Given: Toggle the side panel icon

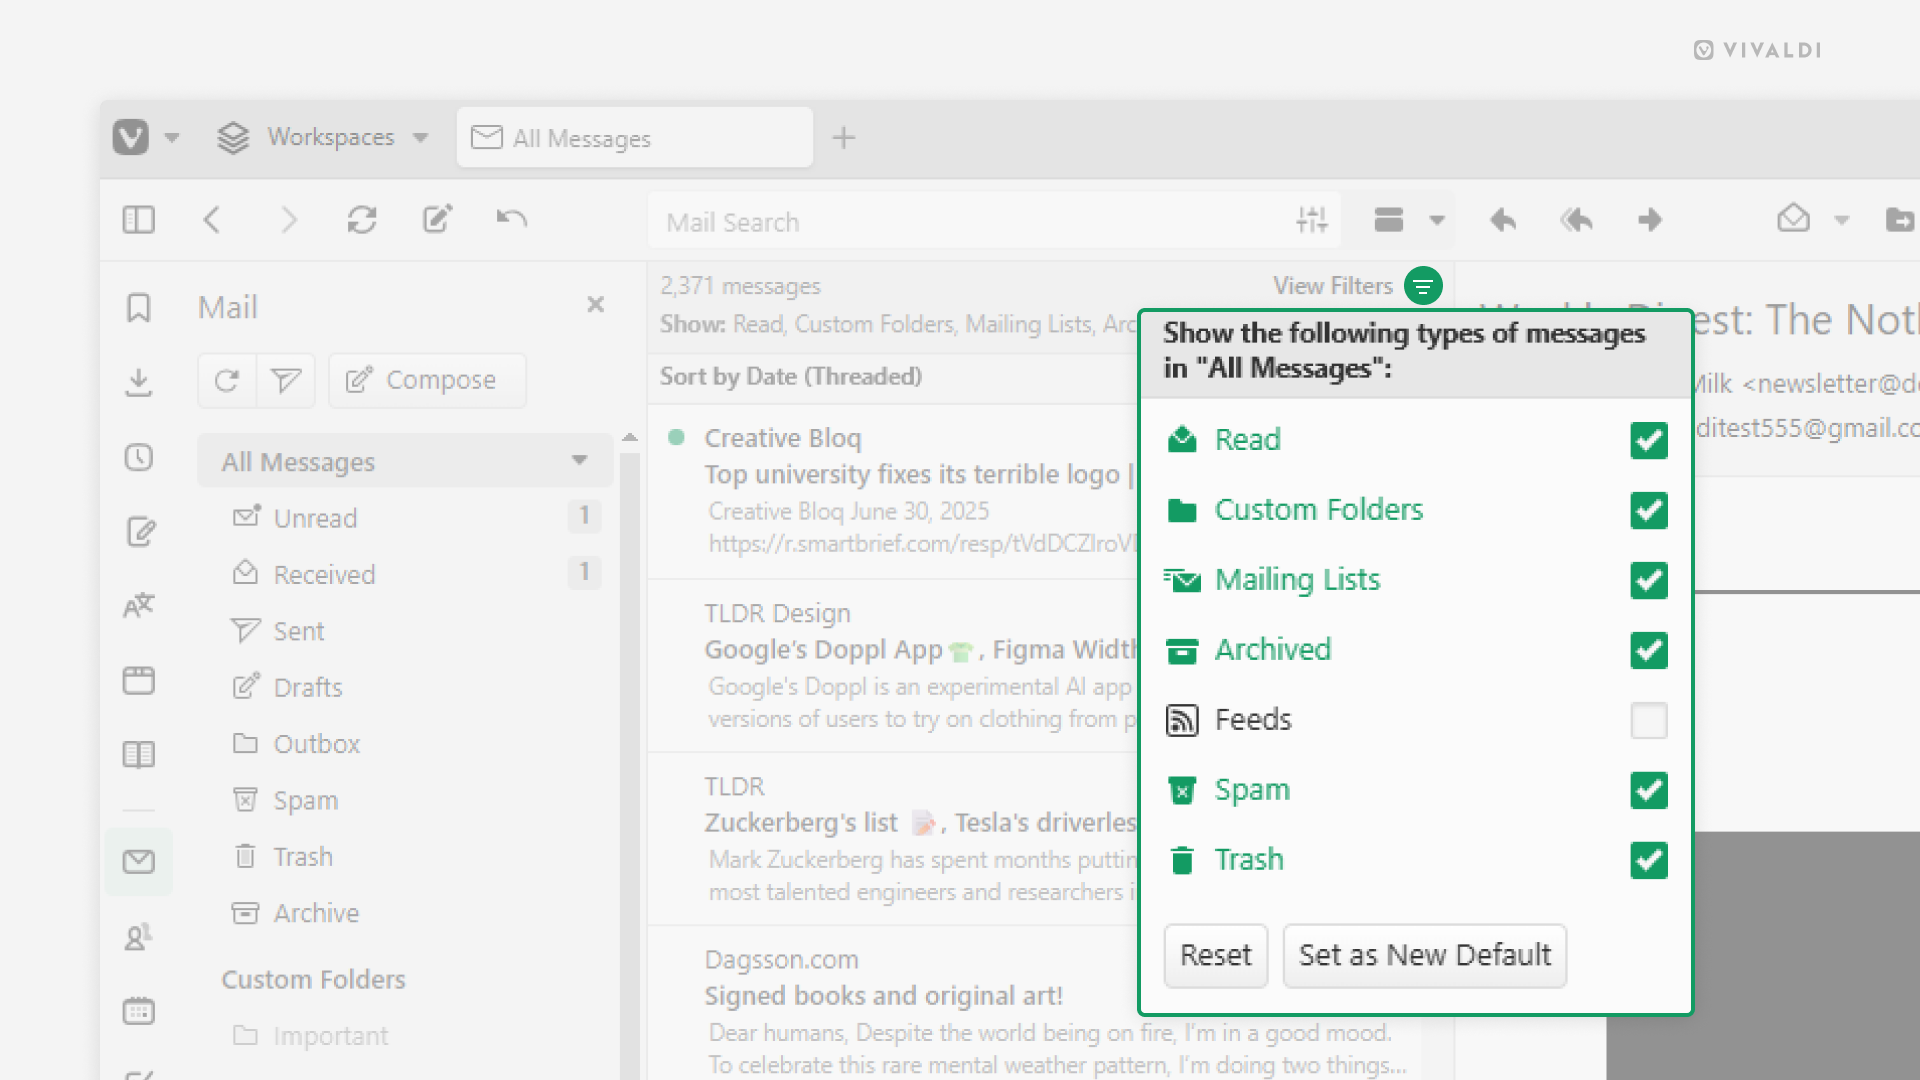Looking at the screenshot, I should [x=139, y=220].
